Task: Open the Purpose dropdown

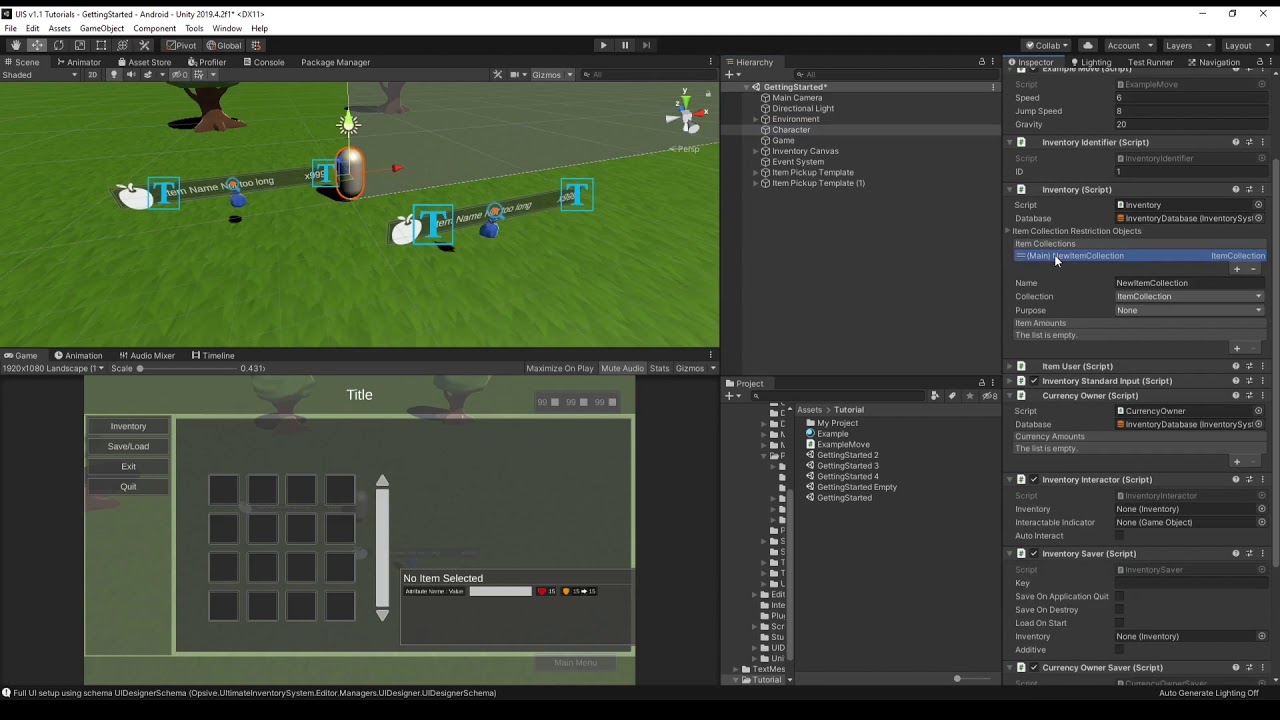Action: click(1189, 310)
